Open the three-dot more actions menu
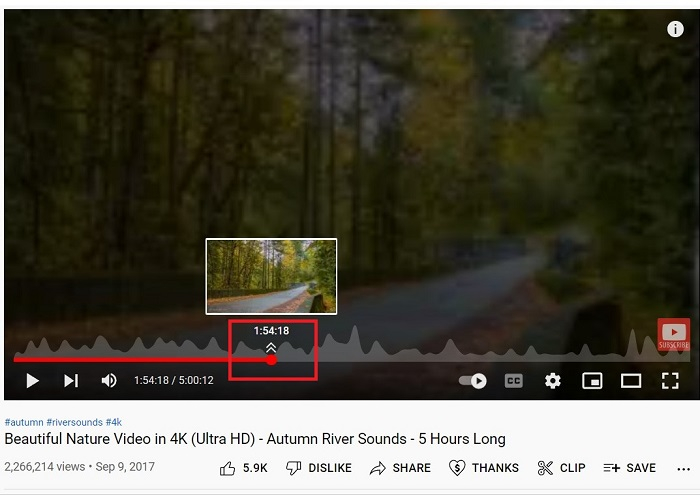Viewport: 700px width, 500px height. point(683,469)
